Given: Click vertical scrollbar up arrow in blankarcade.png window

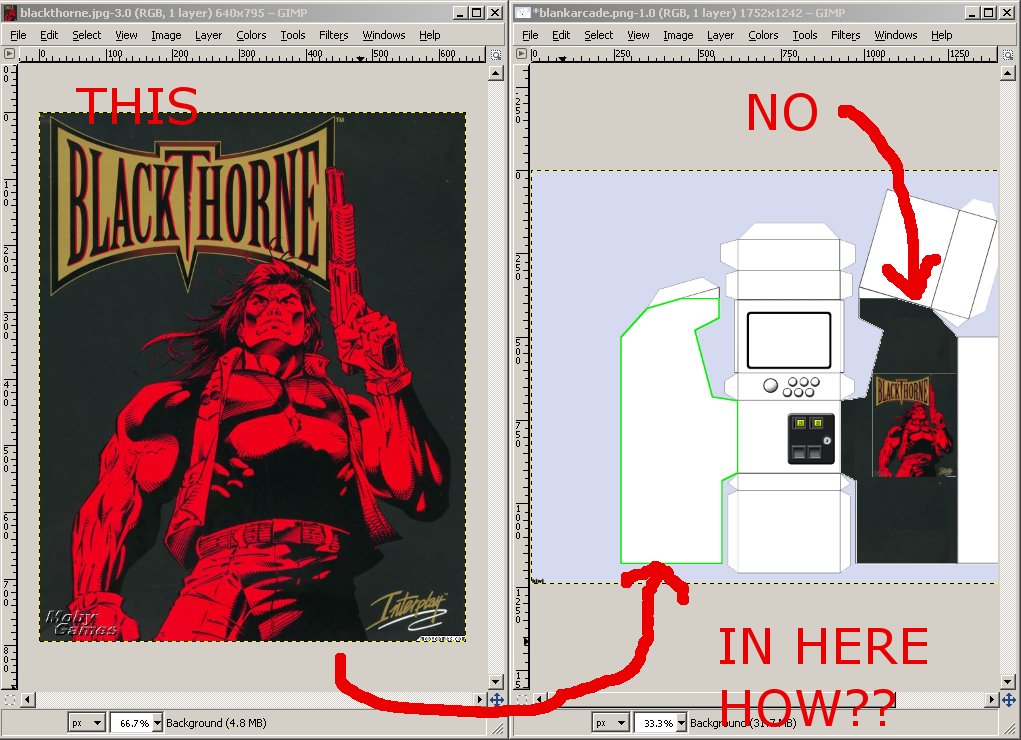Looking at the screenshot, I should (1008, 74).
